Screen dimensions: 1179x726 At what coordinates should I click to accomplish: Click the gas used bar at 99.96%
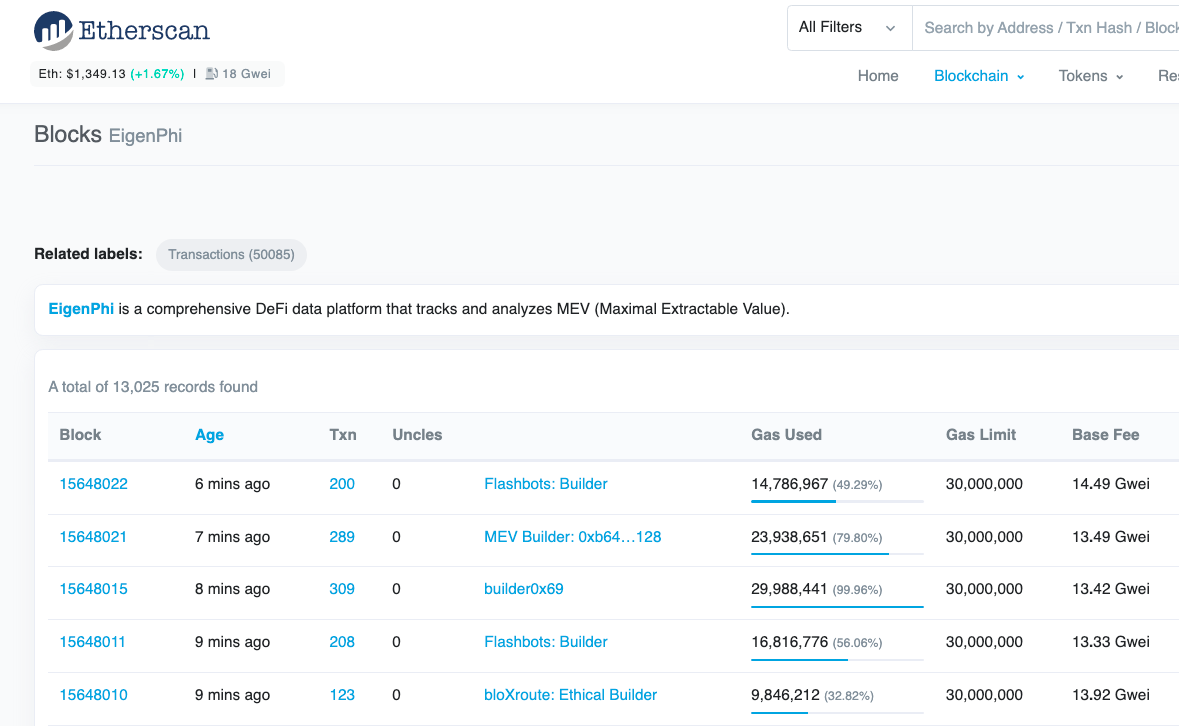[x=837, y=607]
